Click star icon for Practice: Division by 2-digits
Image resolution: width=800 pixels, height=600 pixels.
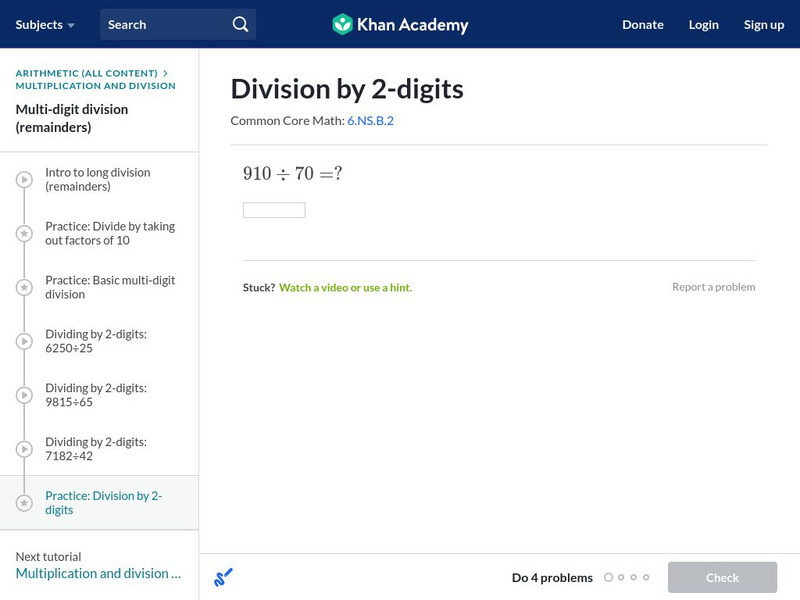point(24,503)
